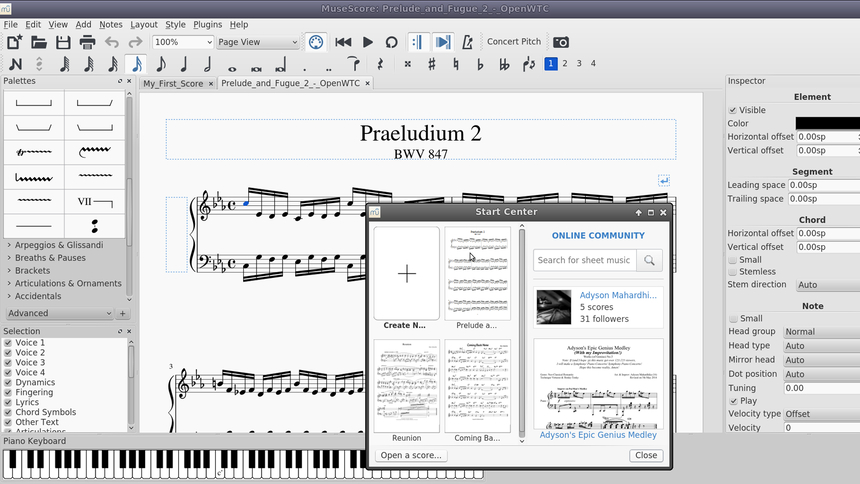This screenshot has width=860, height=484.
Task: Open the File menu
Action: pos(10,25)
